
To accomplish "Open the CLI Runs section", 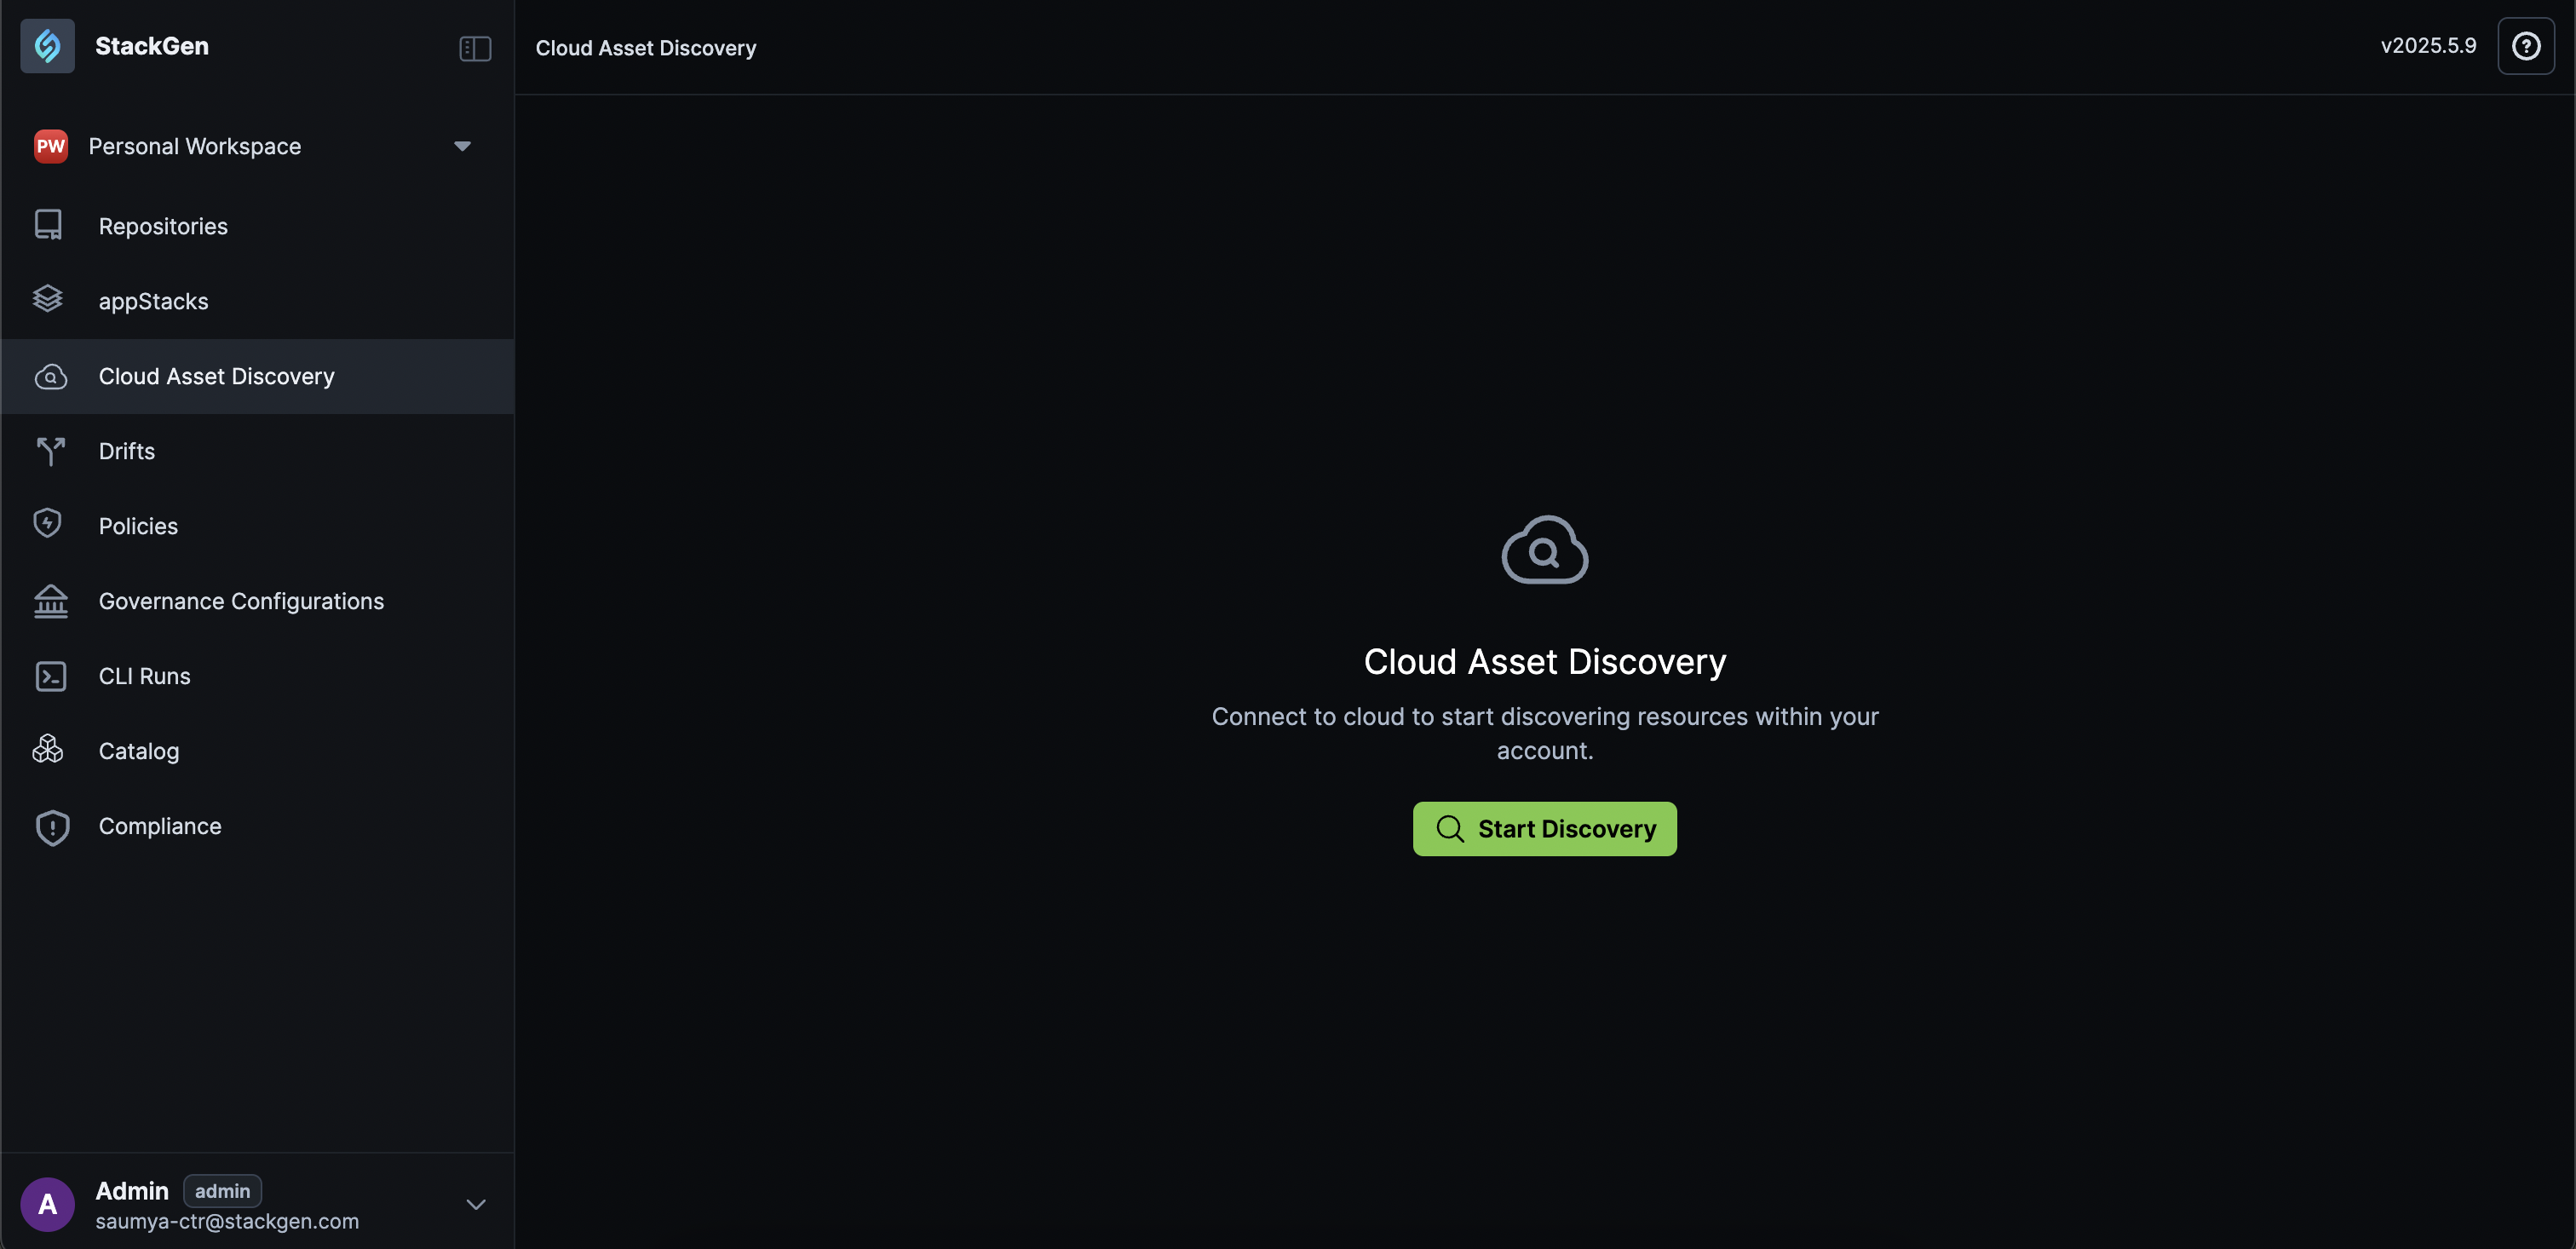I will (x=258, y=676).
